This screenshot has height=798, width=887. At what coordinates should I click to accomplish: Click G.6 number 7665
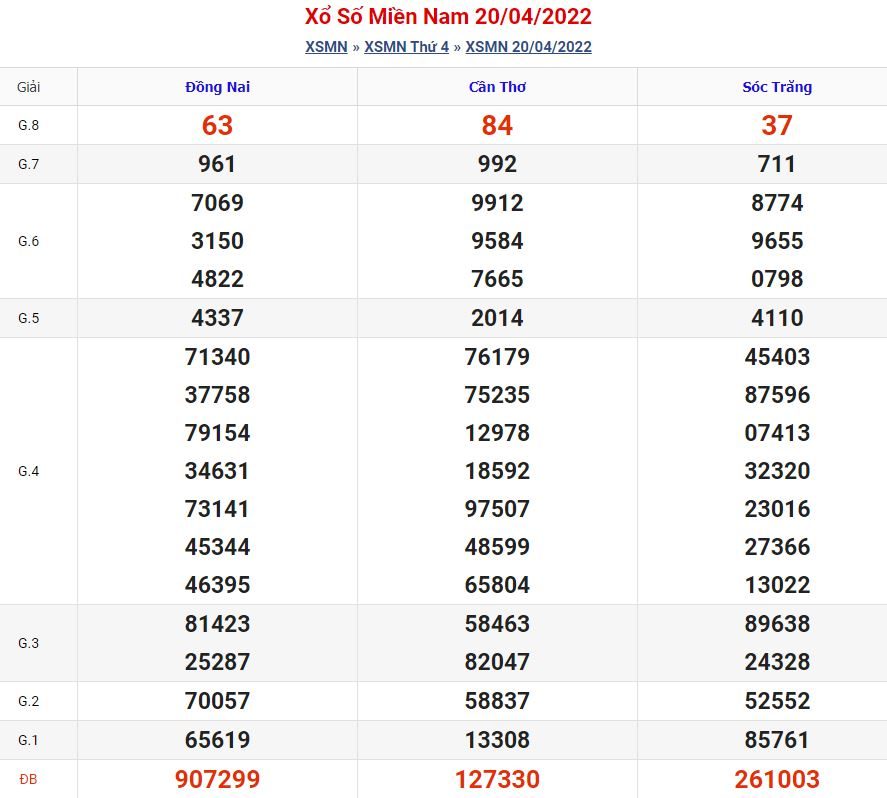tap(497, 279)
